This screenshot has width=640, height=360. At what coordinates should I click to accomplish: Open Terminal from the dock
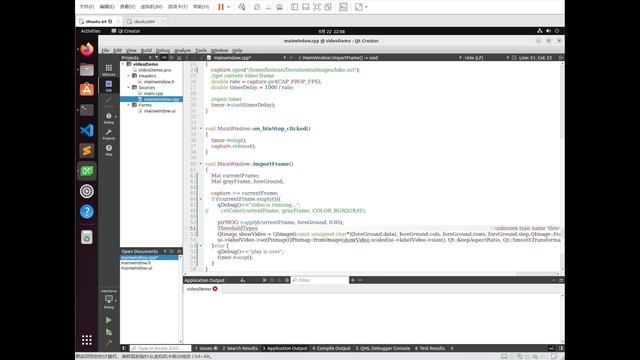pos(87,110)
